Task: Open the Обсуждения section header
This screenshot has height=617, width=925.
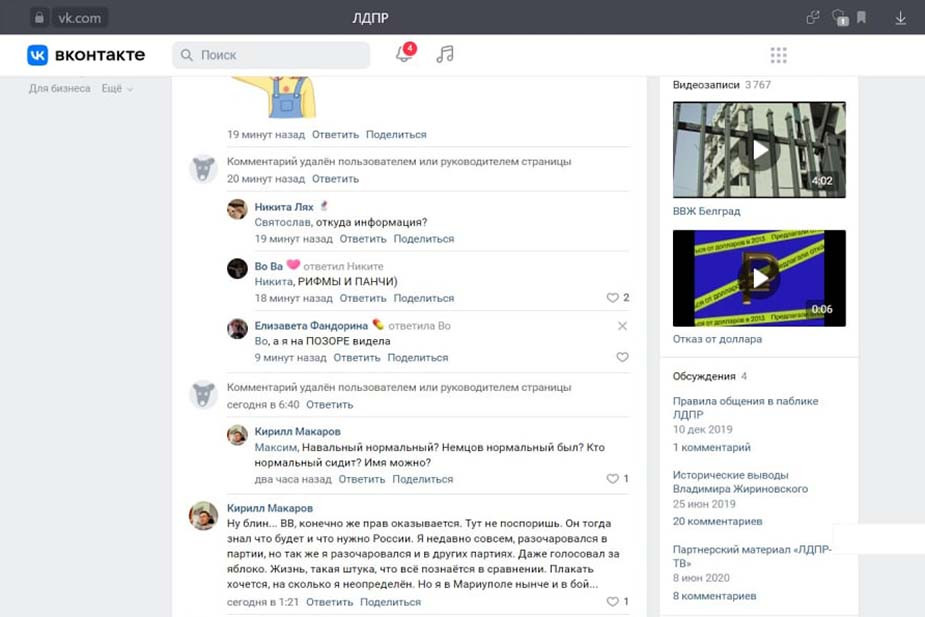Action: tap(704, 376)
